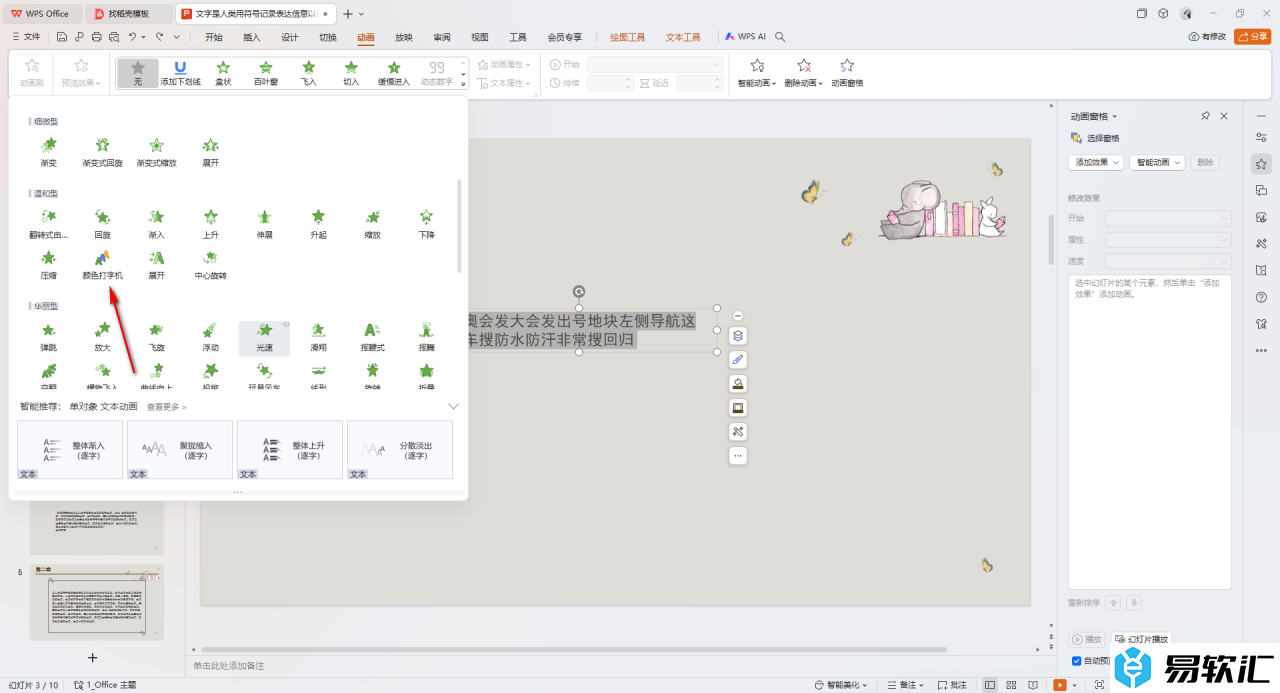Pick the 渐变式缩放 animation effect
Viewport: 1280px width, 693px height.
[156, 152]
